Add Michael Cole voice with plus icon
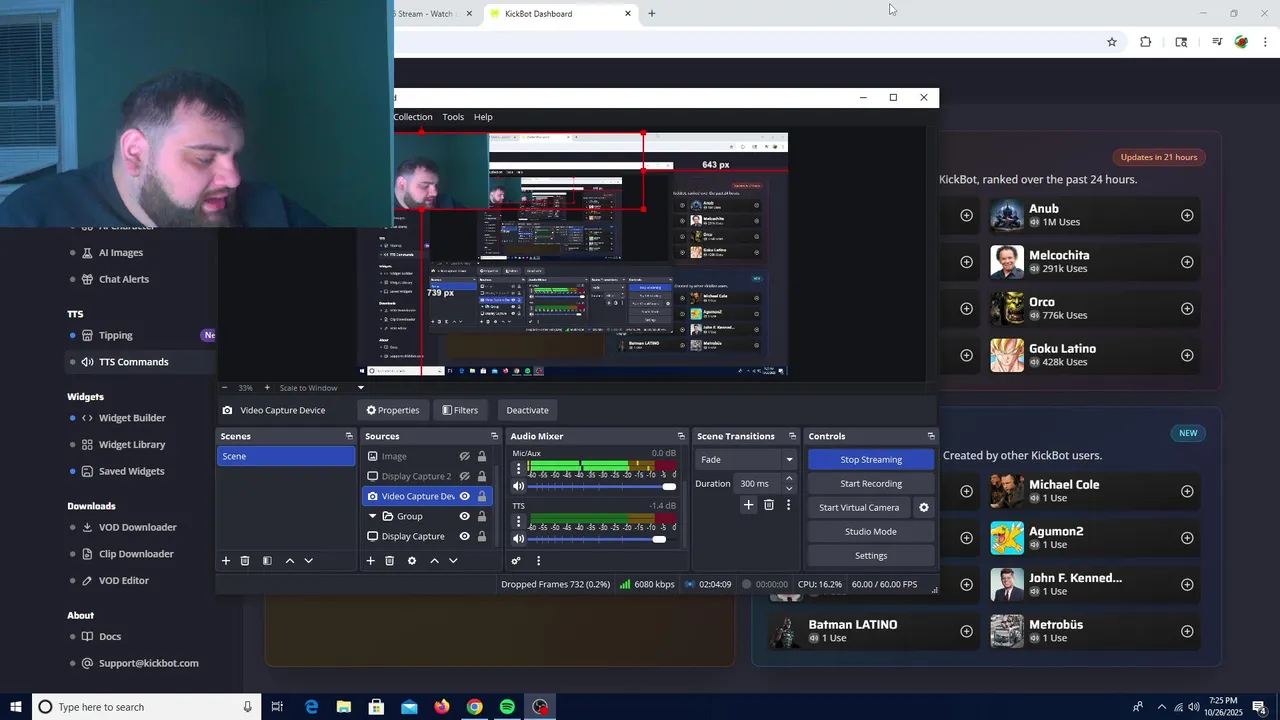The image size is (1280, 720). point(1187,491)
